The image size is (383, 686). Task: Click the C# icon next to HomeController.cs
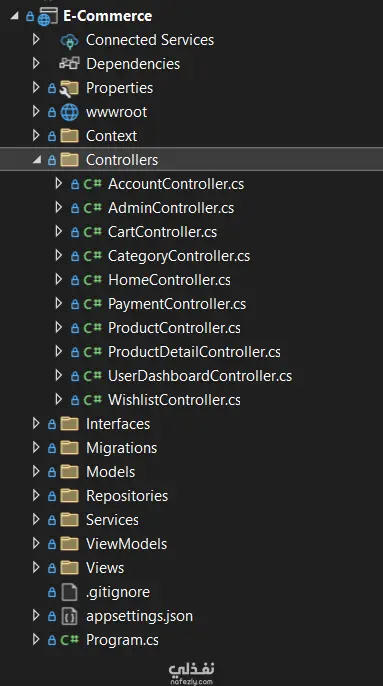click(92, 280)
